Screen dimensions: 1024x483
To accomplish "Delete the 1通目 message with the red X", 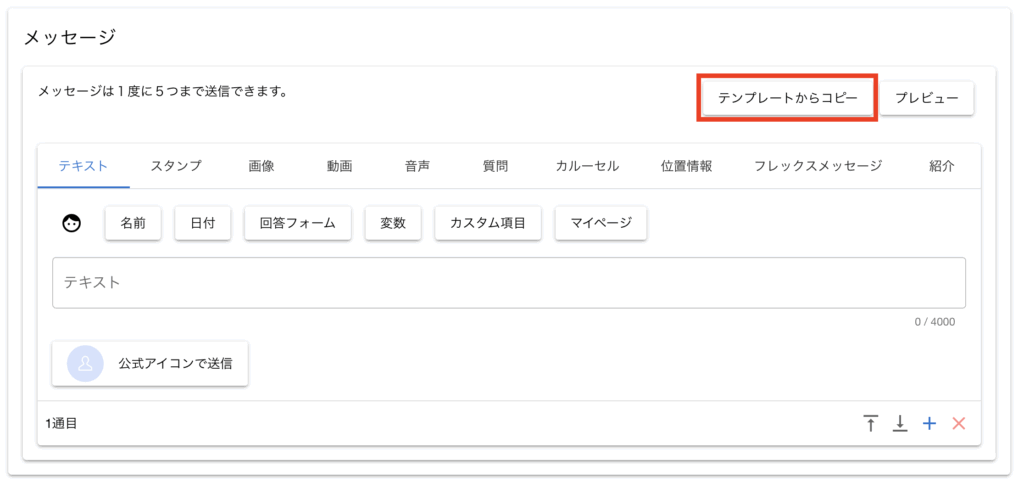I will tap(959, 424).
